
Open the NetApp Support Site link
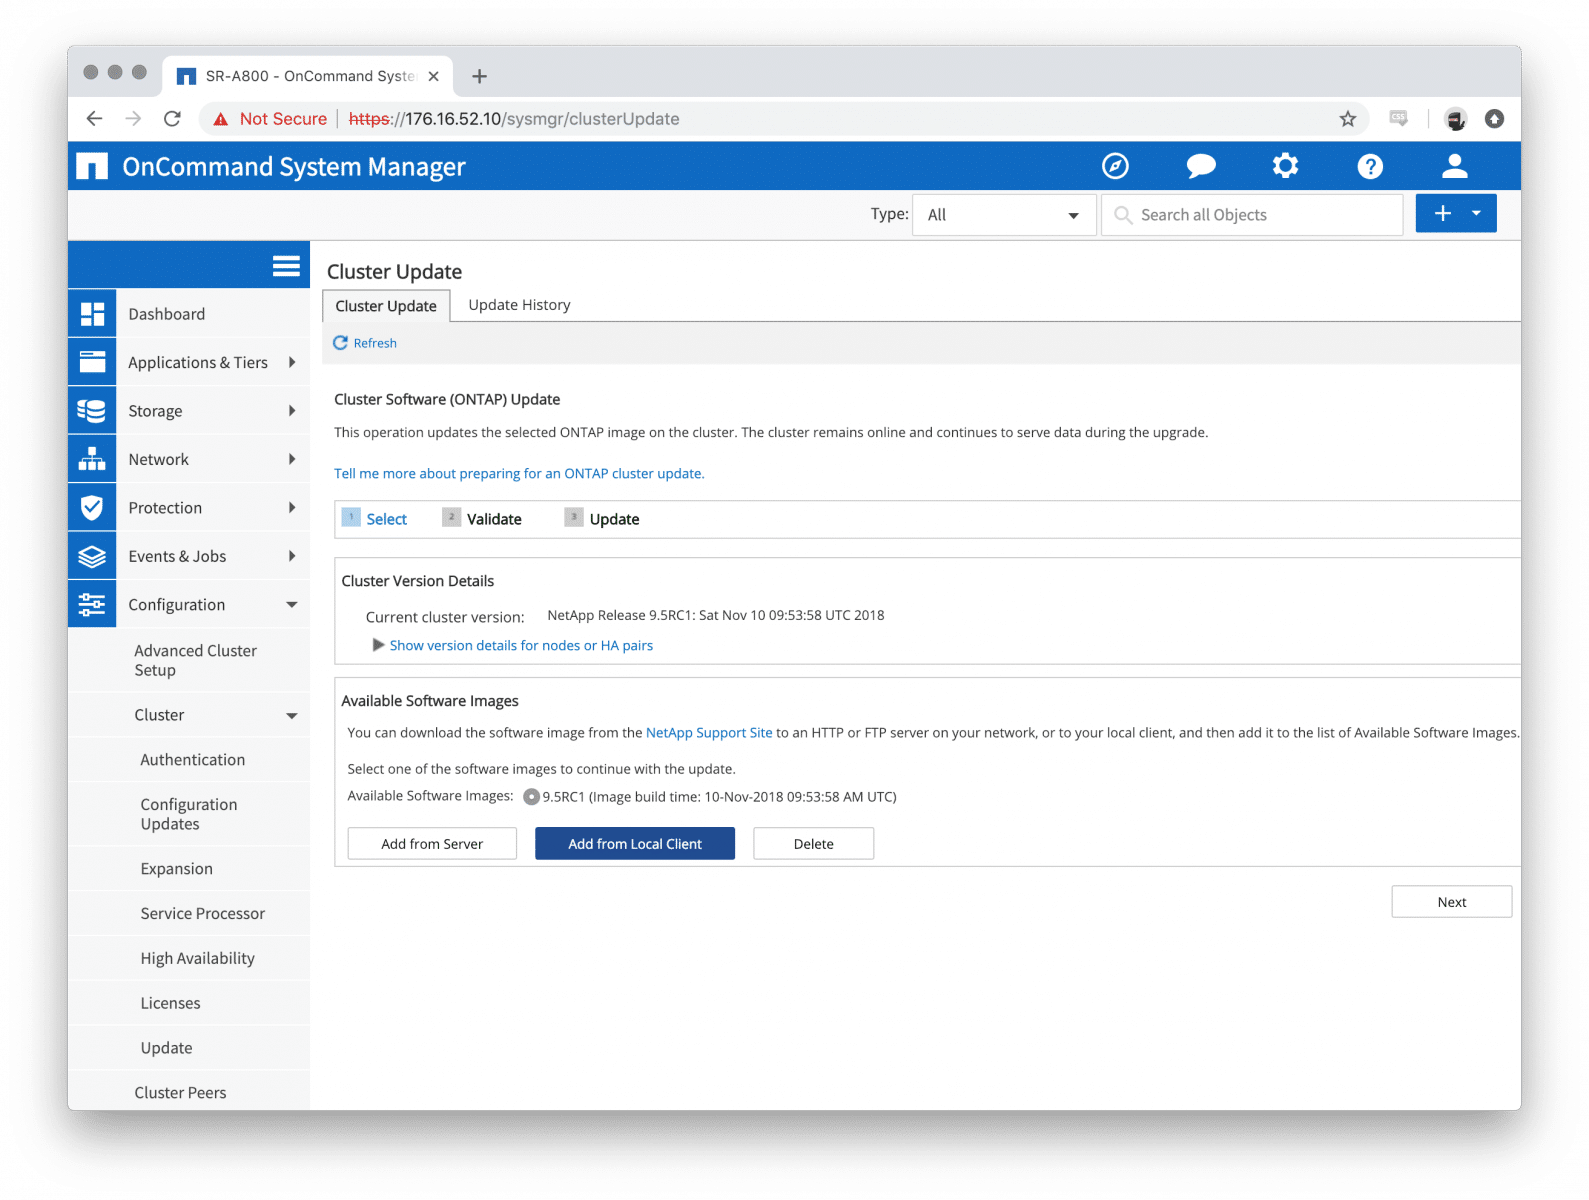709,733
